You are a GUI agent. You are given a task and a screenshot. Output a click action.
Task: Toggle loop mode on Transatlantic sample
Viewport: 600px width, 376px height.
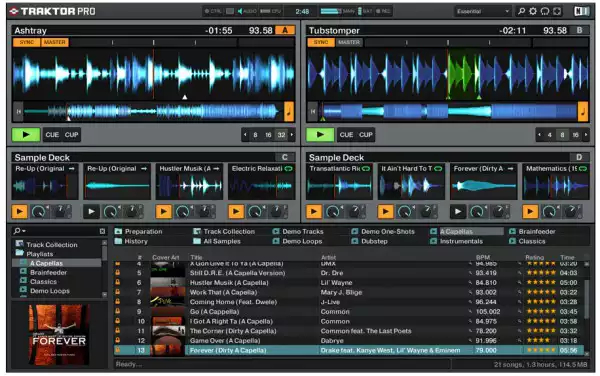pos(366,168)
